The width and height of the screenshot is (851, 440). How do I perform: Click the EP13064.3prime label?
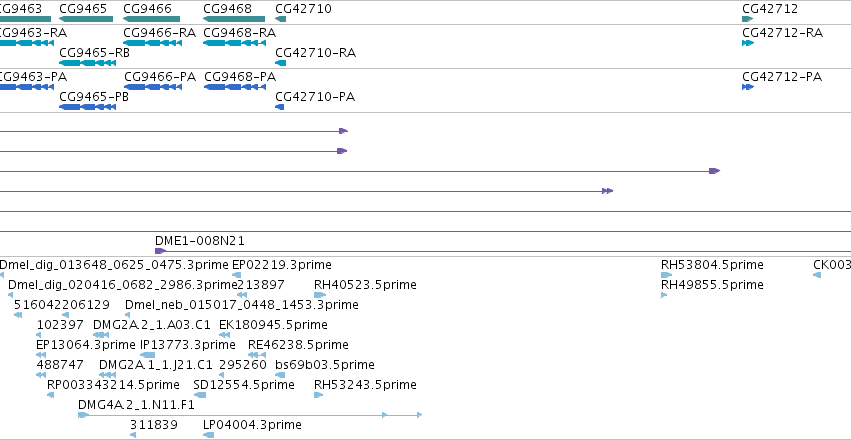pos(86,345)
